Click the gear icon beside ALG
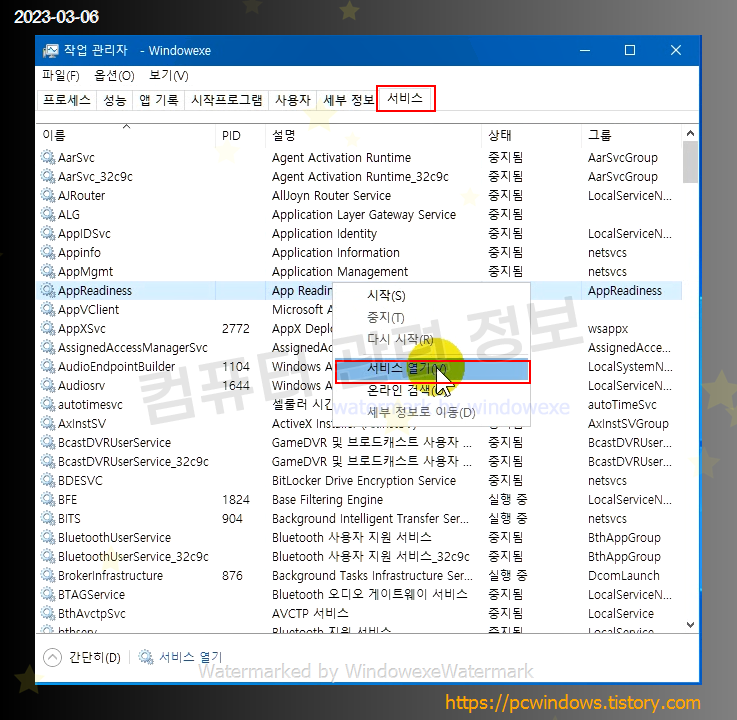Viewport: 737px width, 720px height. click(x=47, y=214)
